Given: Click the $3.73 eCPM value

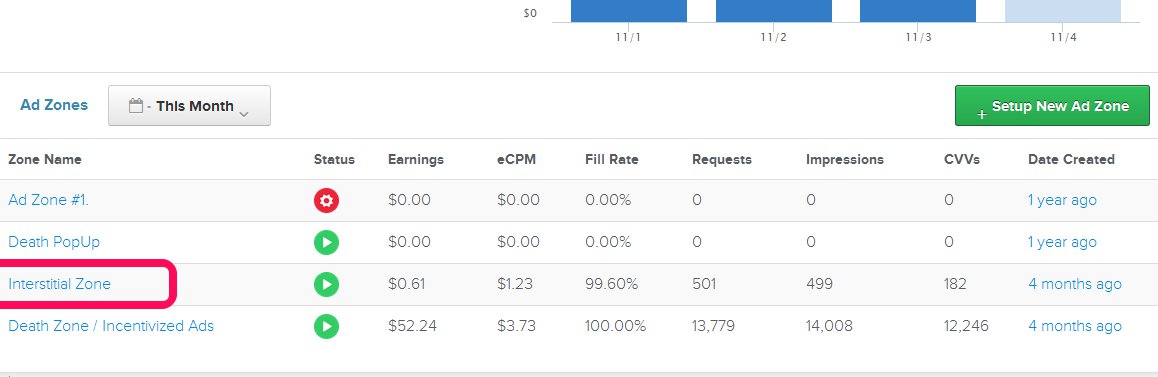Looking at the screenshot, I should pyautogui.click(x=516, y=326).
